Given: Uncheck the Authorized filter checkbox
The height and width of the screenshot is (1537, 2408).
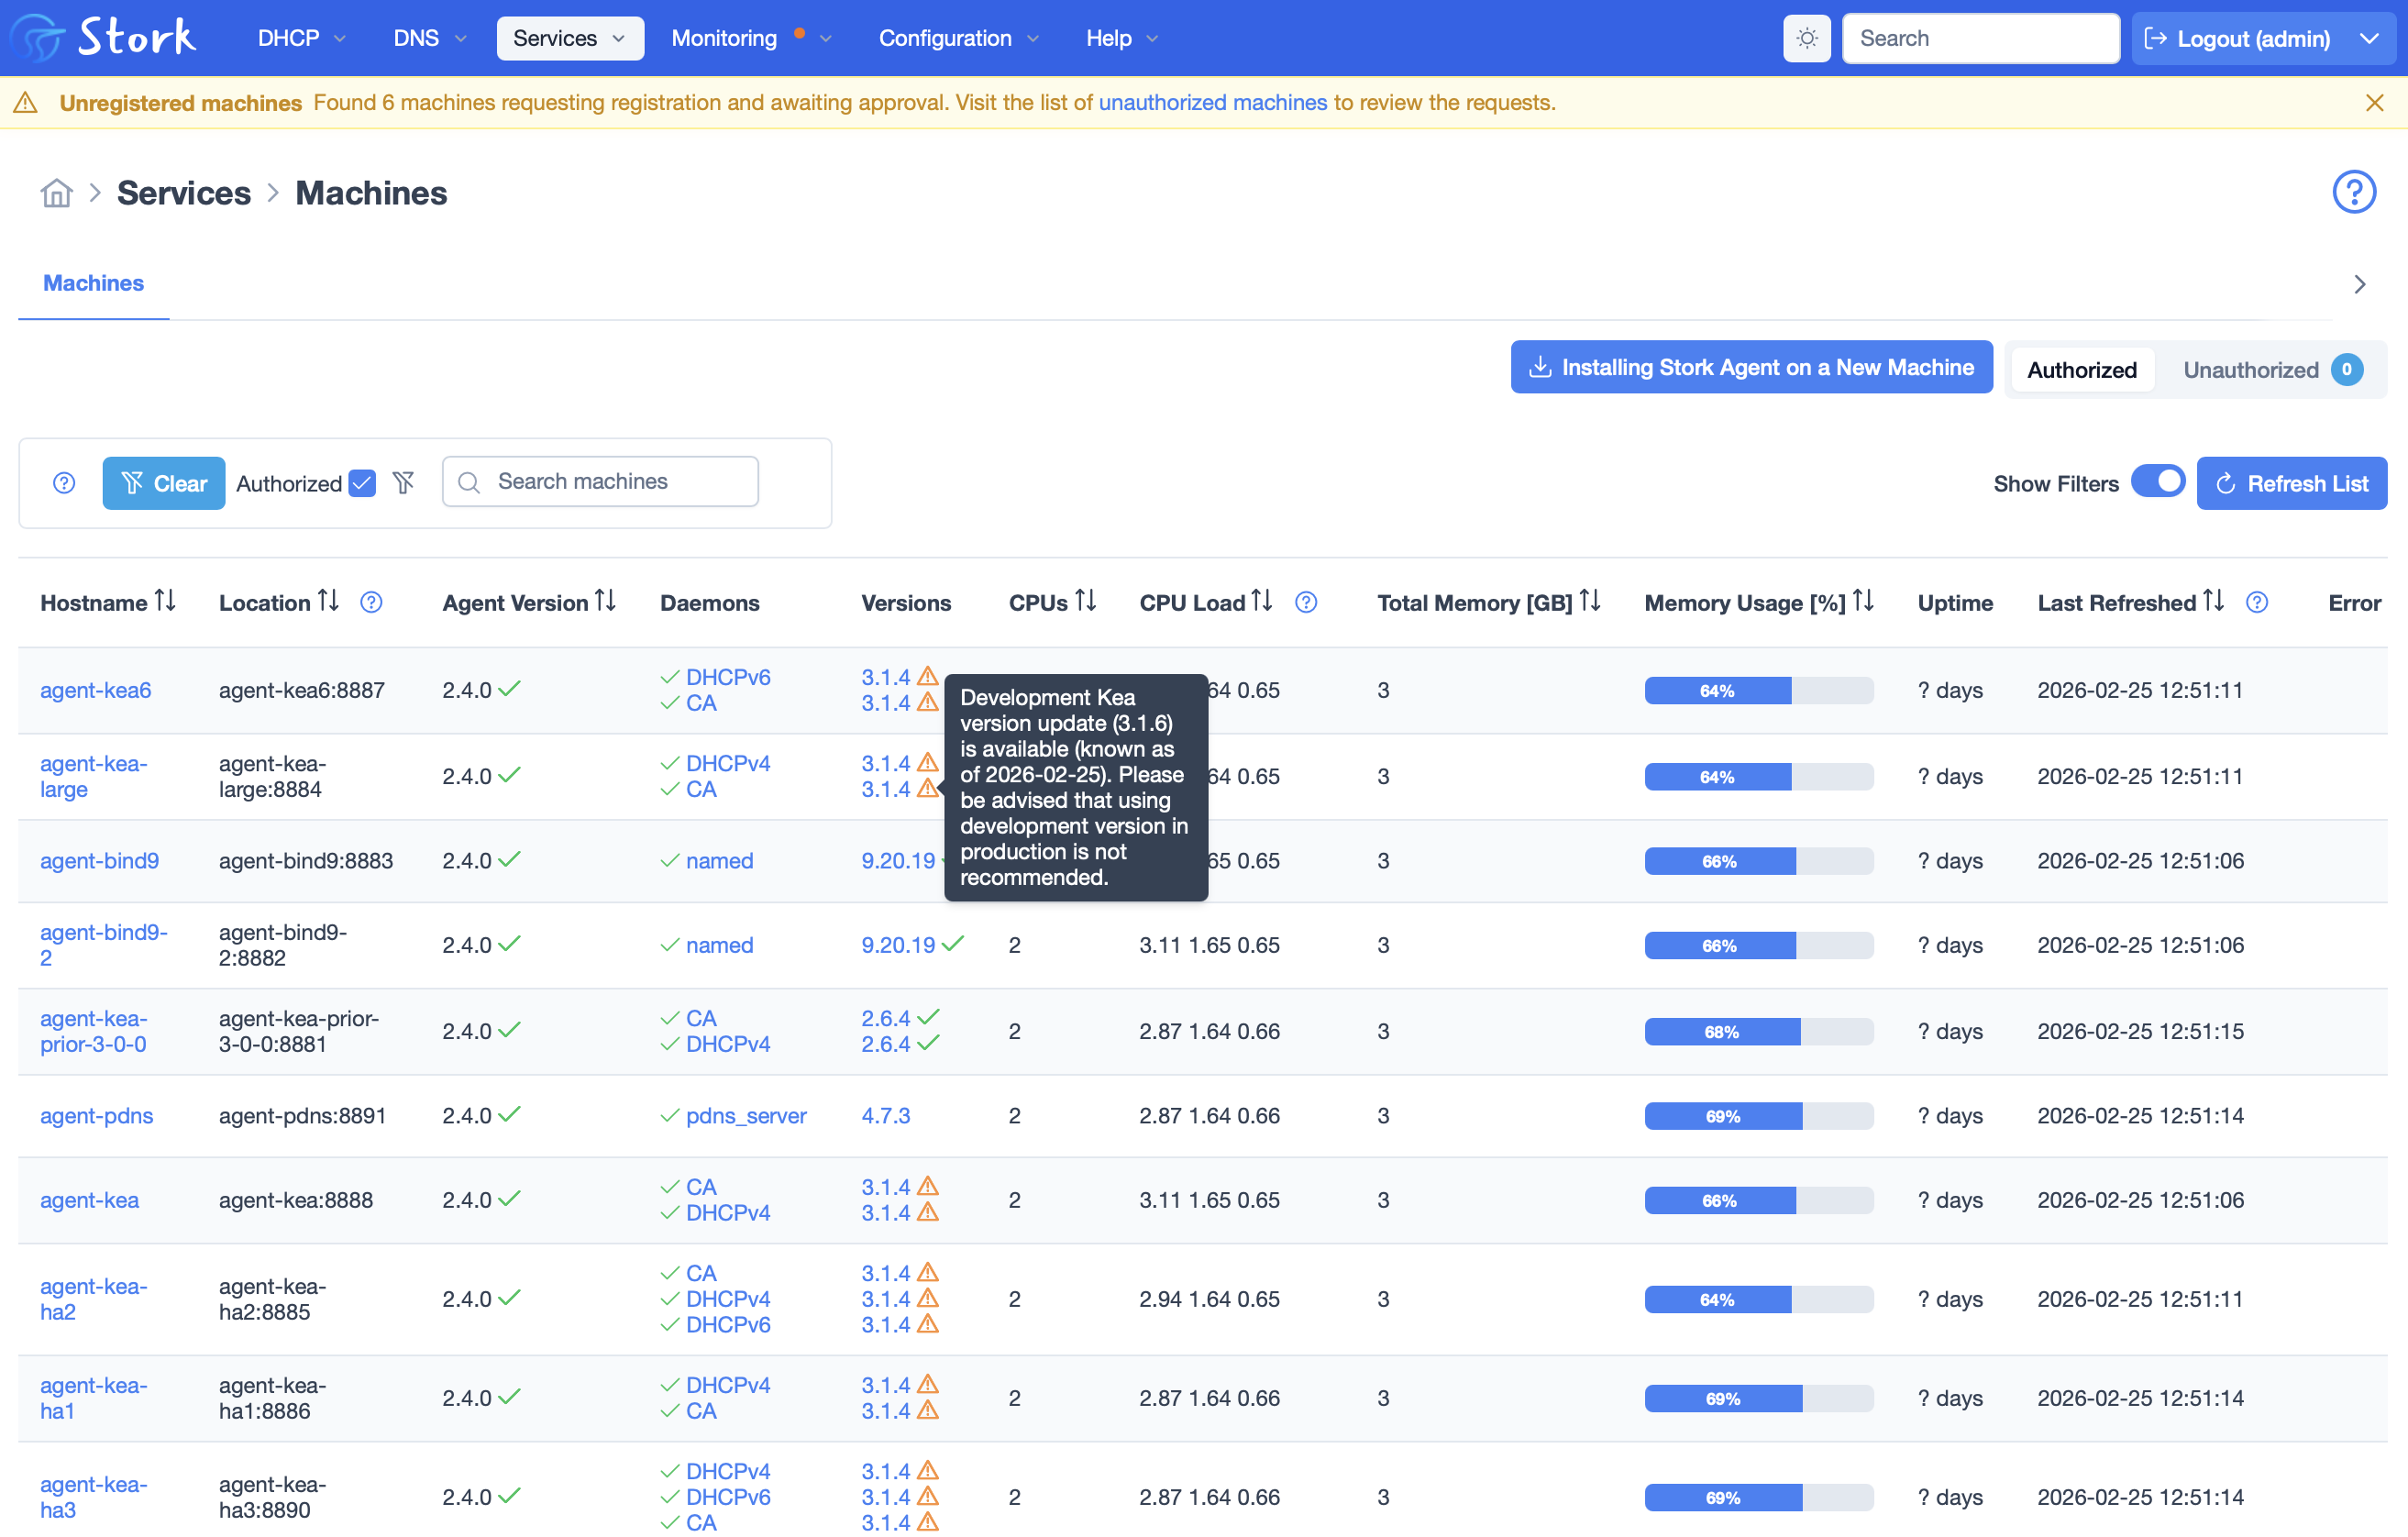Looking at the screenshot, I should (x=362, y=483).
